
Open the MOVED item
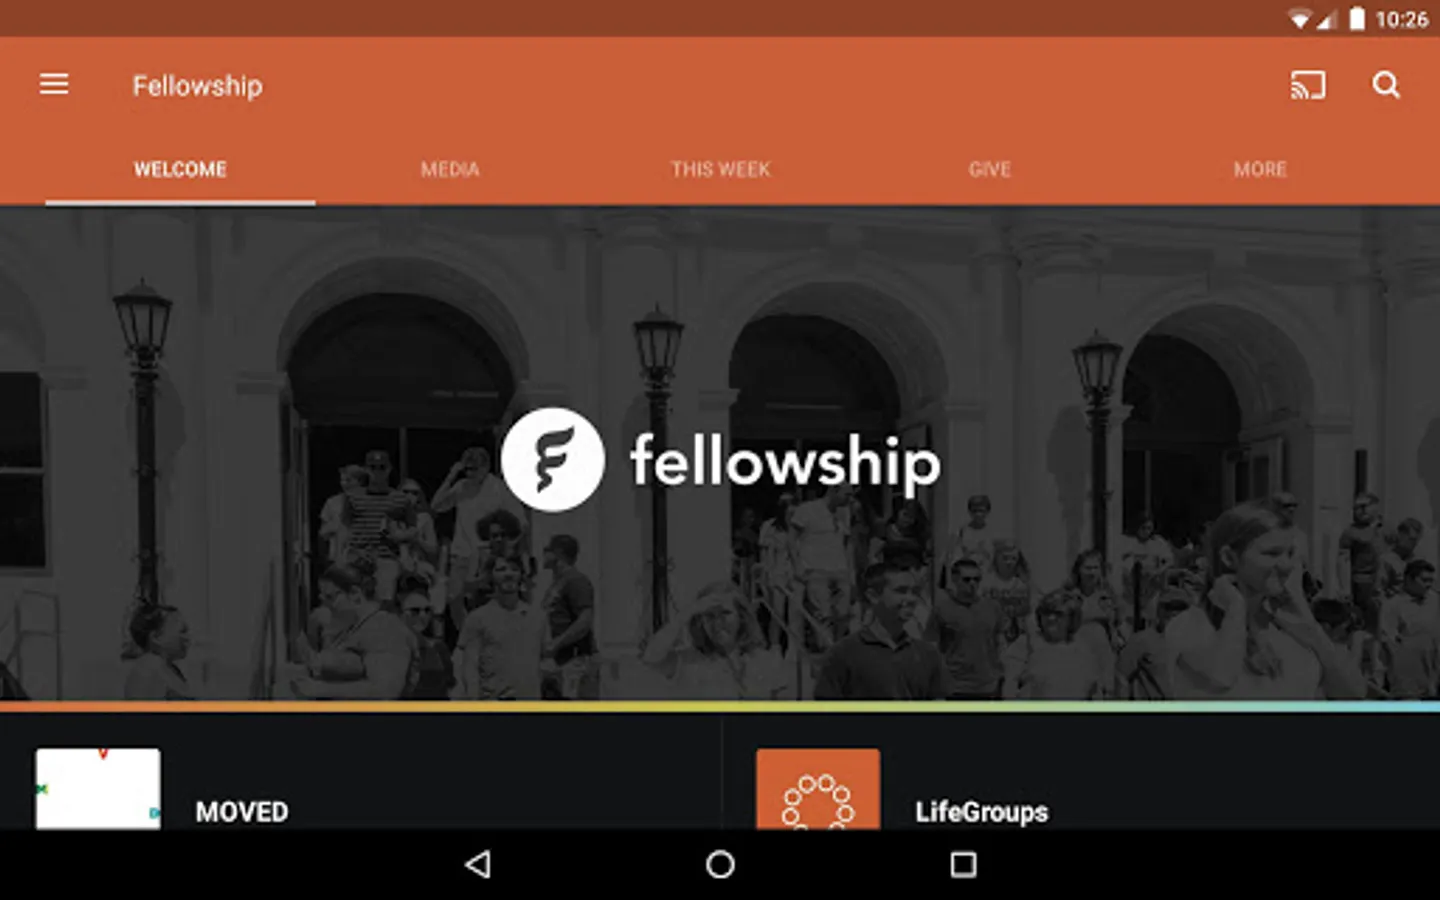360,788
